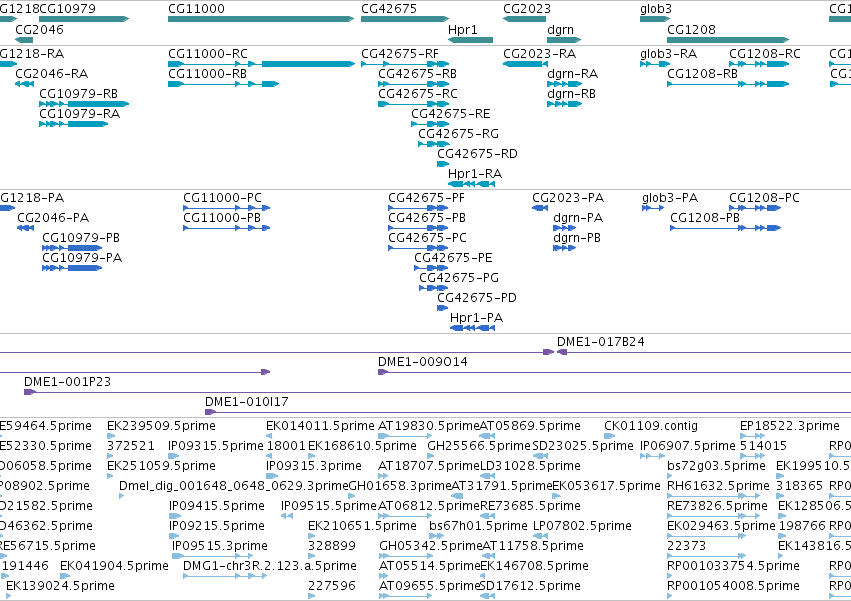Open the CG1208-RC transcript
This screenshot has height=601, width=851.
point(765,54)
